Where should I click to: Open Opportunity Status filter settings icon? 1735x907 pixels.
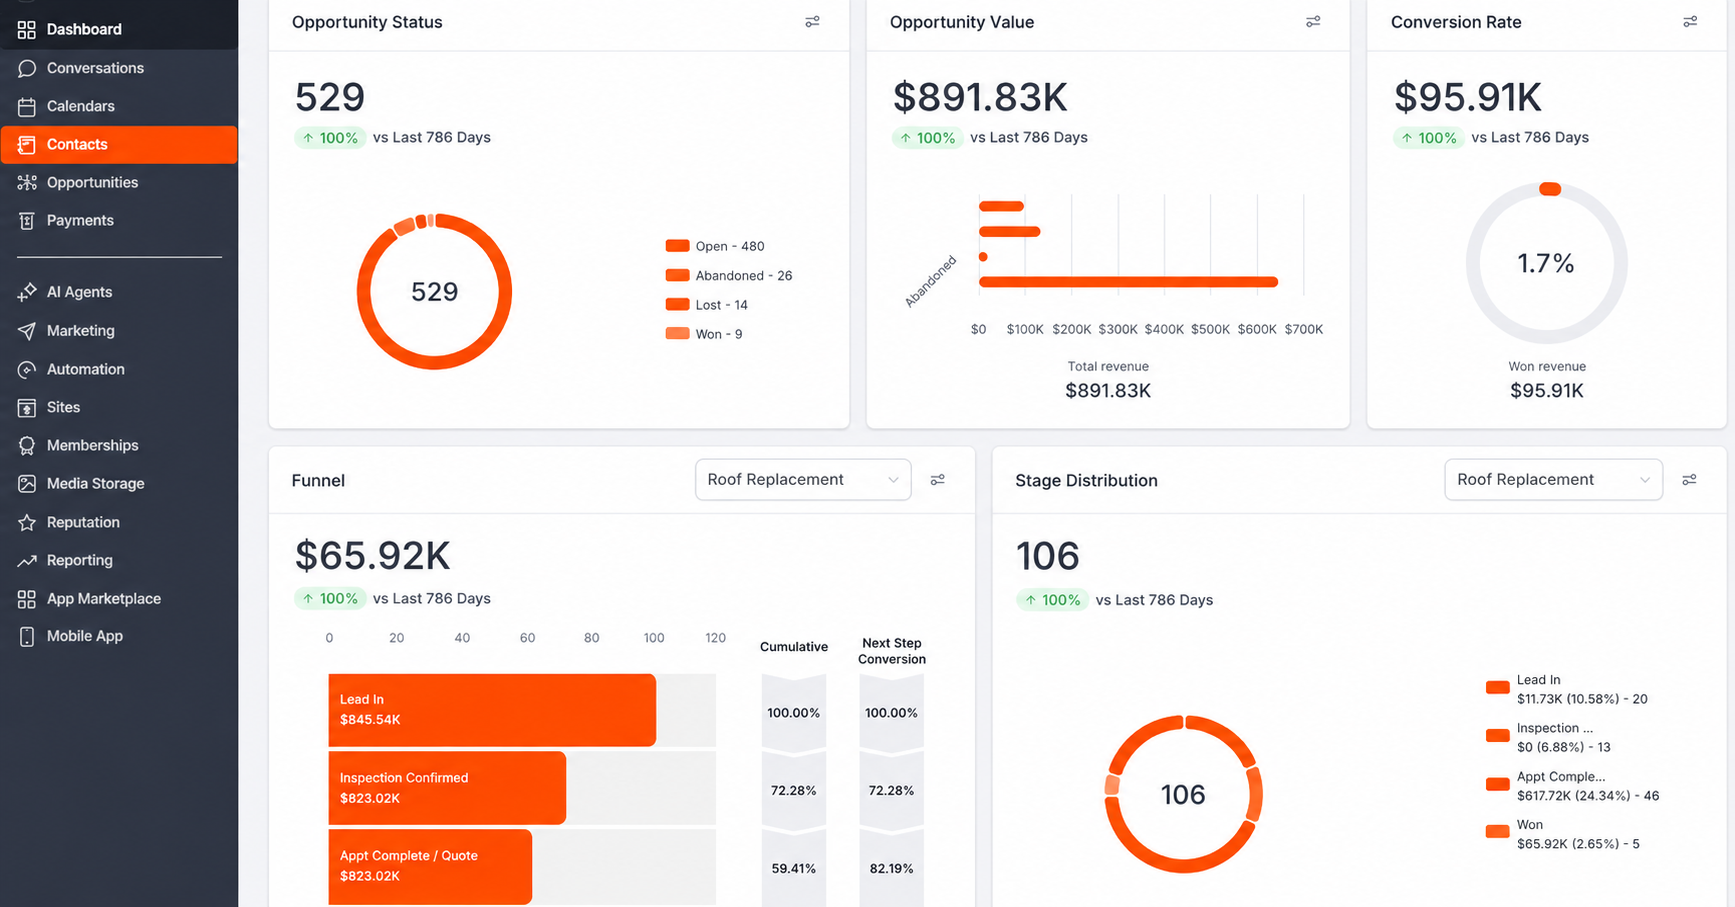point(812,21)
